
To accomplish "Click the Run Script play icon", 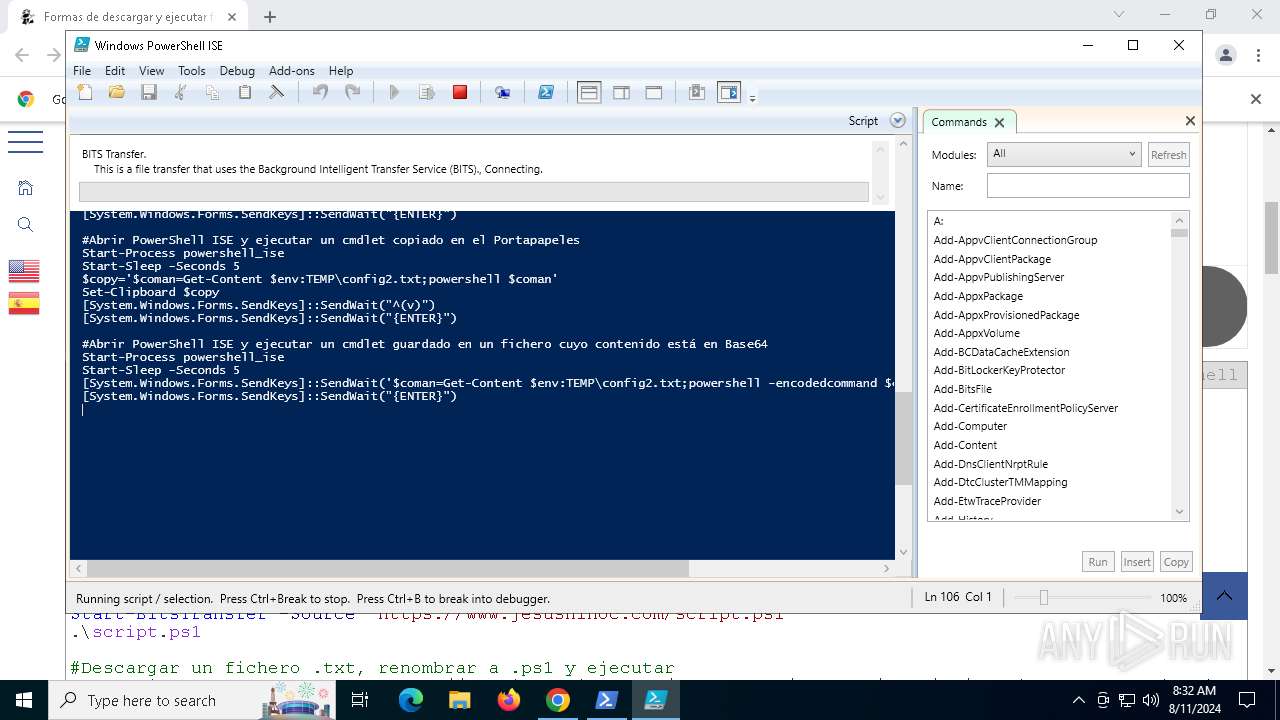I will click(394, 92).
